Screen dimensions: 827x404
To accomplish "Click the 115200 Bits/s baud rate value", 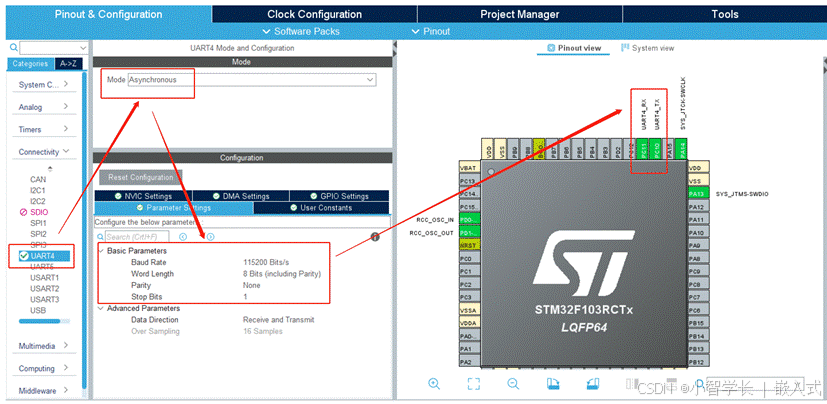I will point(266,262).
